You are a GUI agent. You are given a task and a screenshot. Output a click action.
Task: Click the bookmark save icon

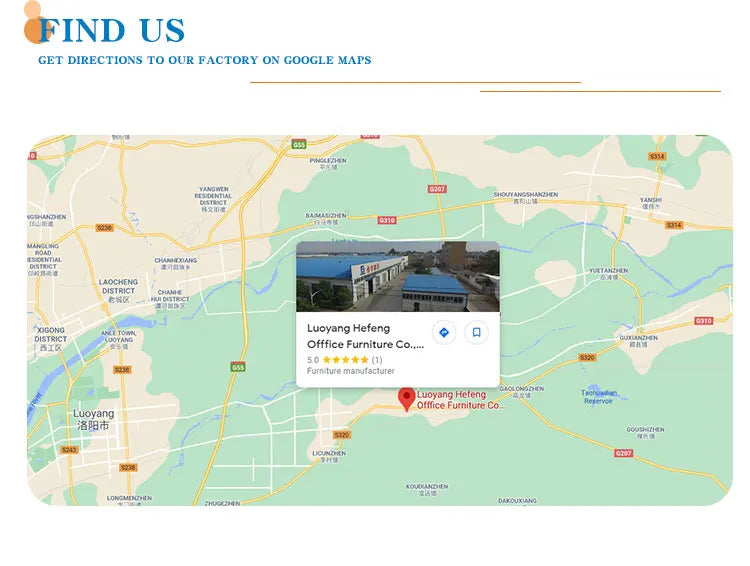point(476,333)
